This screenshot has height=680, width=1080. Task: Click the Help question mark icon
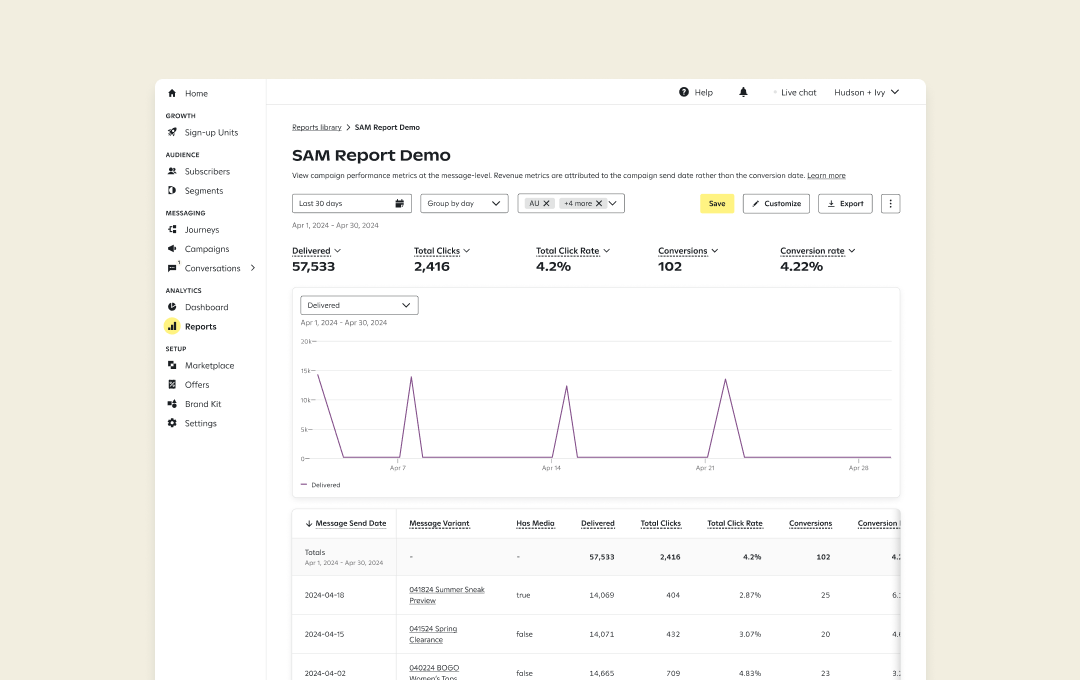click(x=684, y=92)
